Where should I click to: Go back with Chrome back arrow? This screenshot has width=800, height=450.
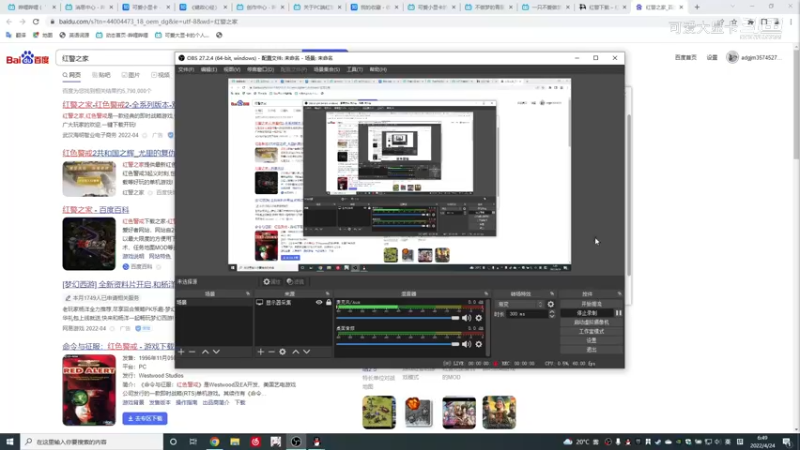coord(9,21)
